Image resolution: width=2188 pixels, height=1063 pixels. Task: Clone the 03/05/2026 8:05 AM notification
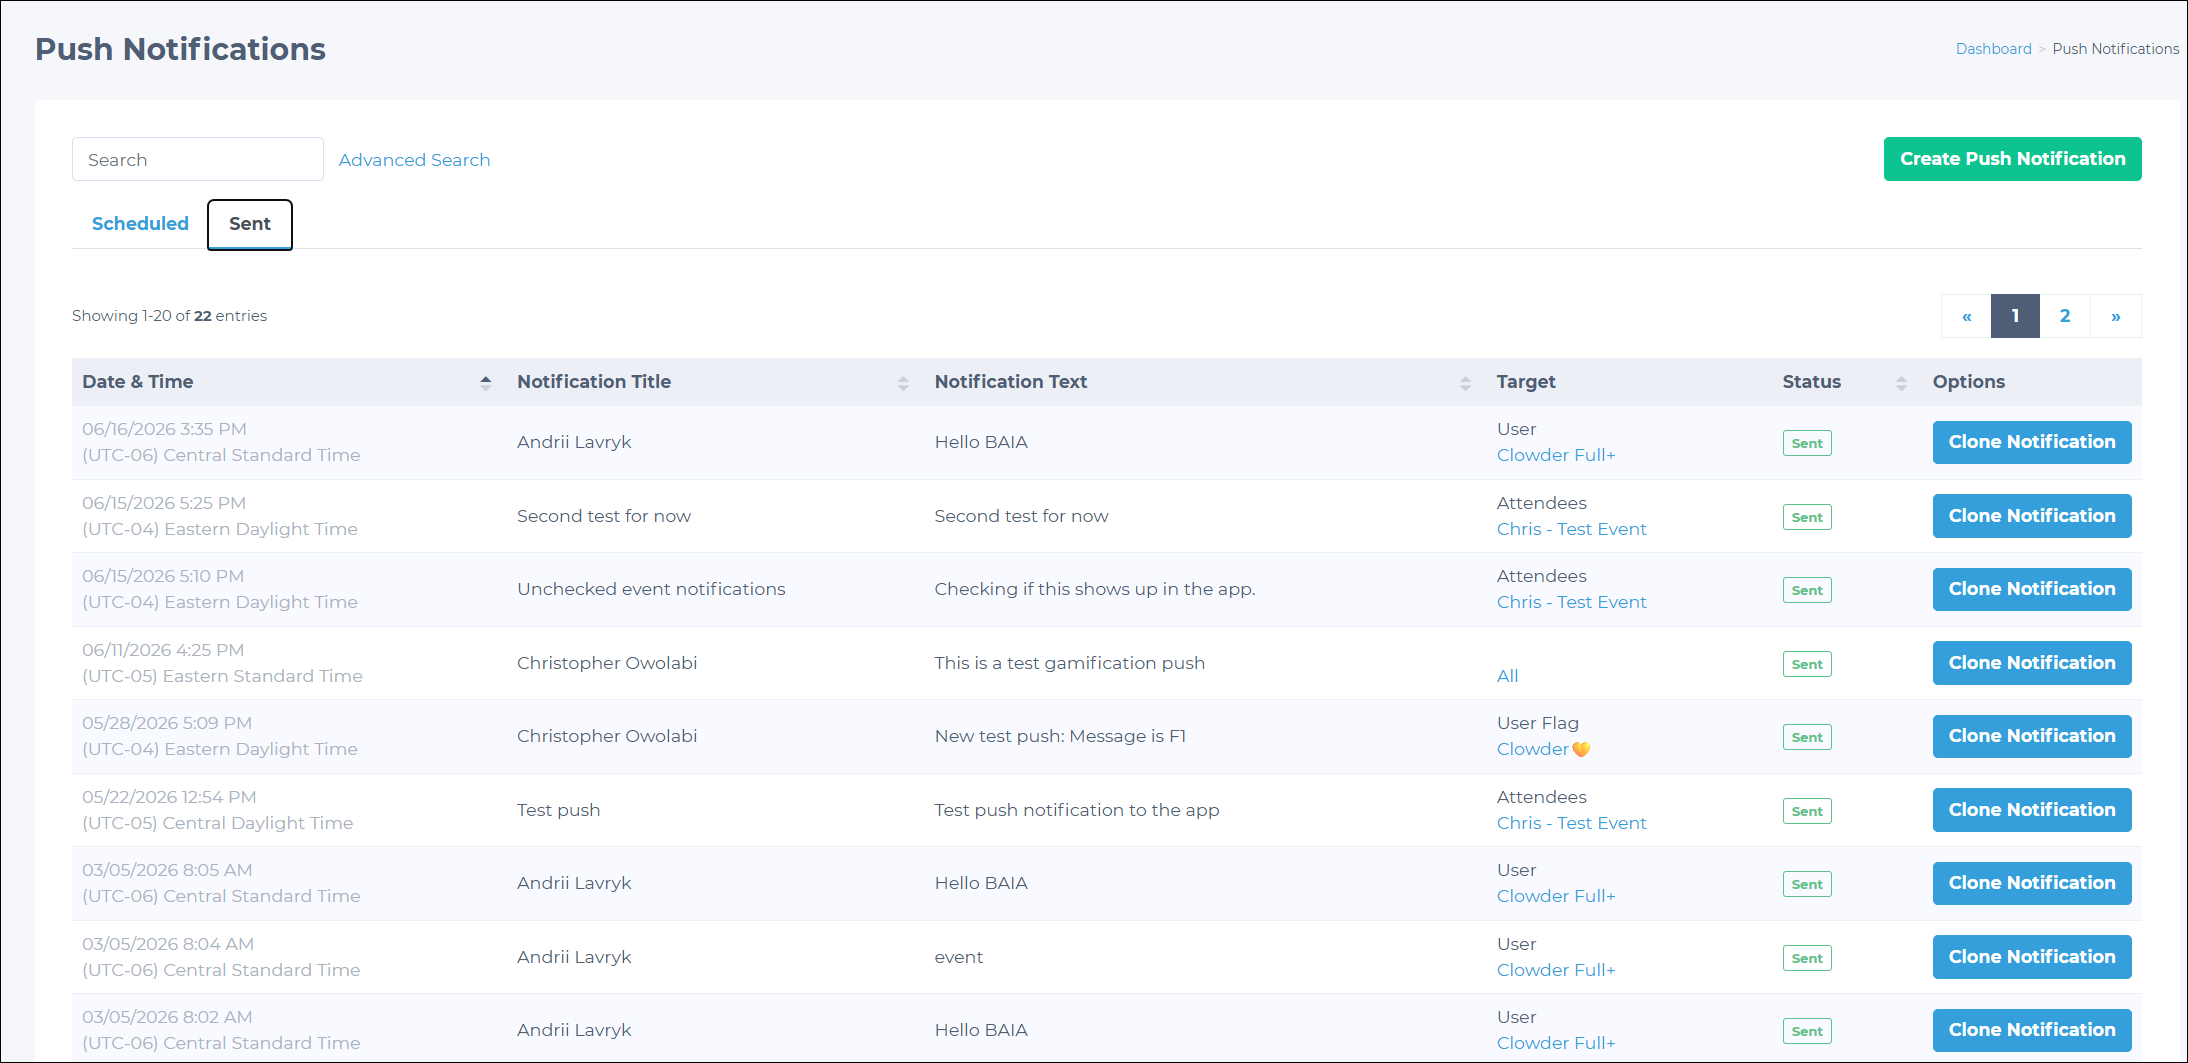point(2032,883)
